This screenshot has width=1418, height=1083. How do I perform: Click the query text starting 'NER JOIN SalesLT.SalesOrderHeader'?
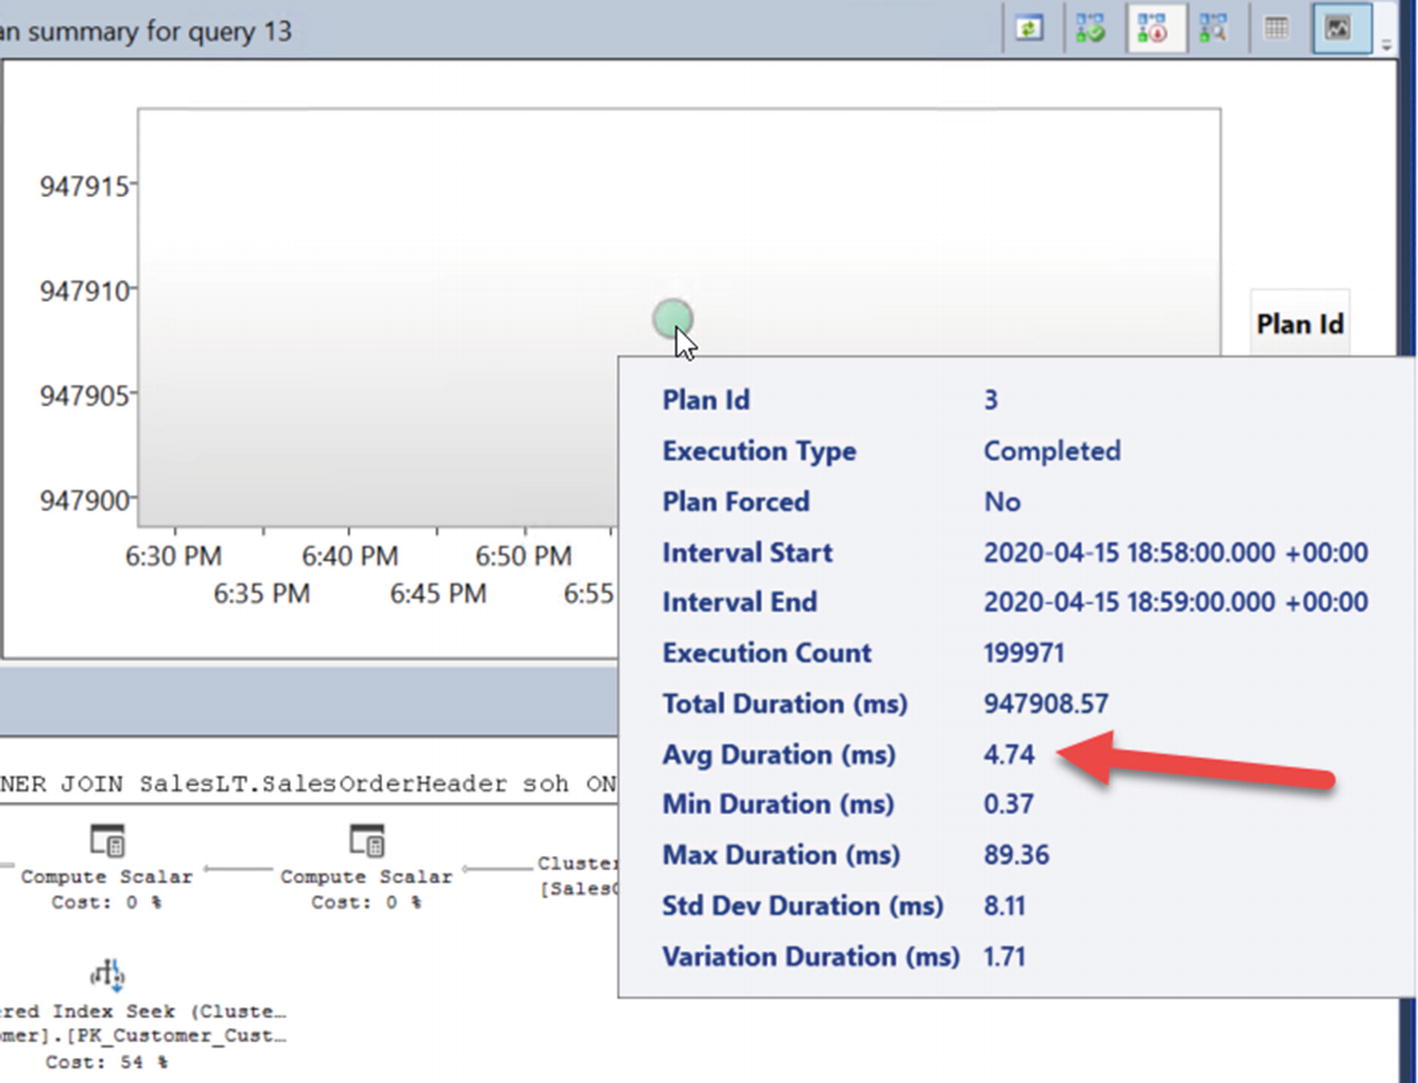coord(308,784)
